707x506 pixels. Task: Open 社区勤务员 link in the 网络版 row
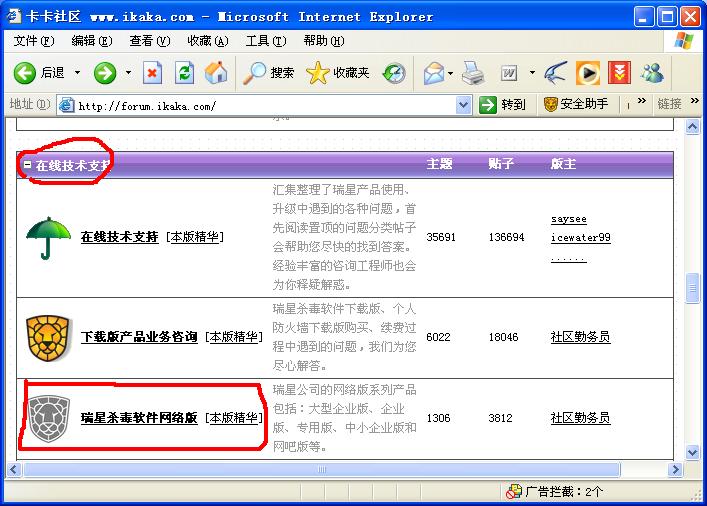(x=580, y=418)
